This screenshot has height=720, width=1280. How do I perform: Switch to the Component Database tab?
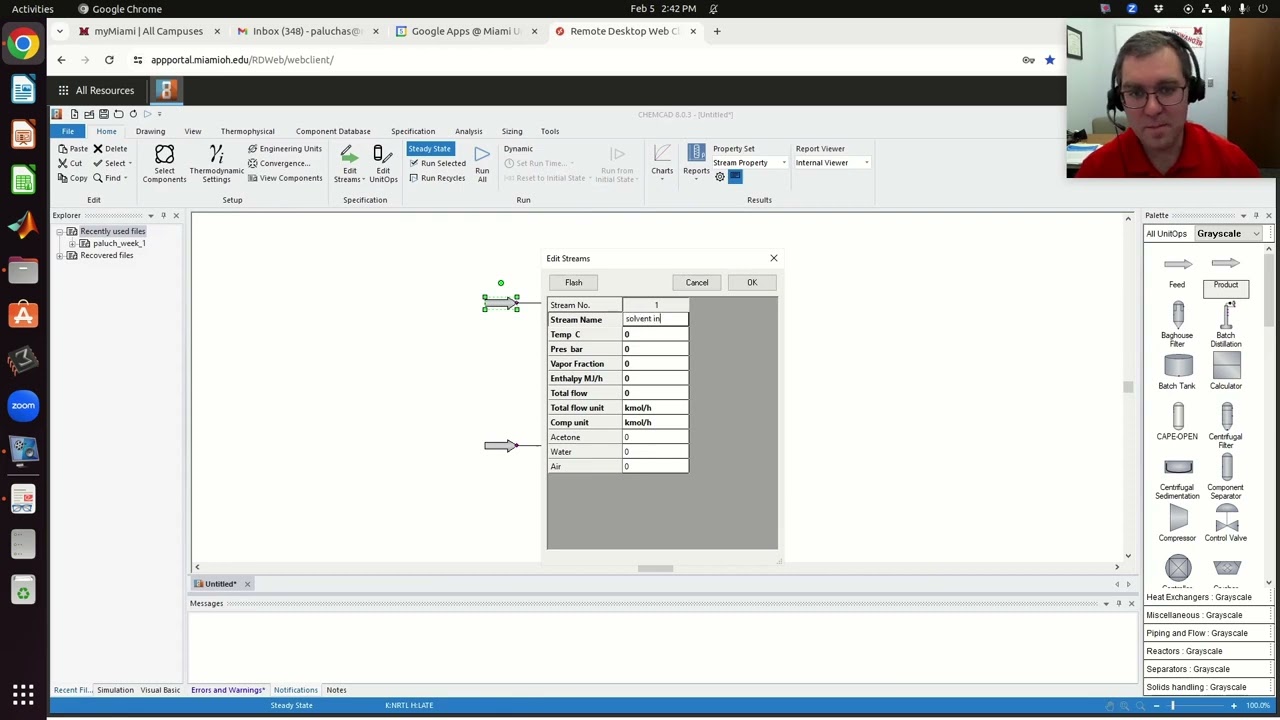point(333,131)
